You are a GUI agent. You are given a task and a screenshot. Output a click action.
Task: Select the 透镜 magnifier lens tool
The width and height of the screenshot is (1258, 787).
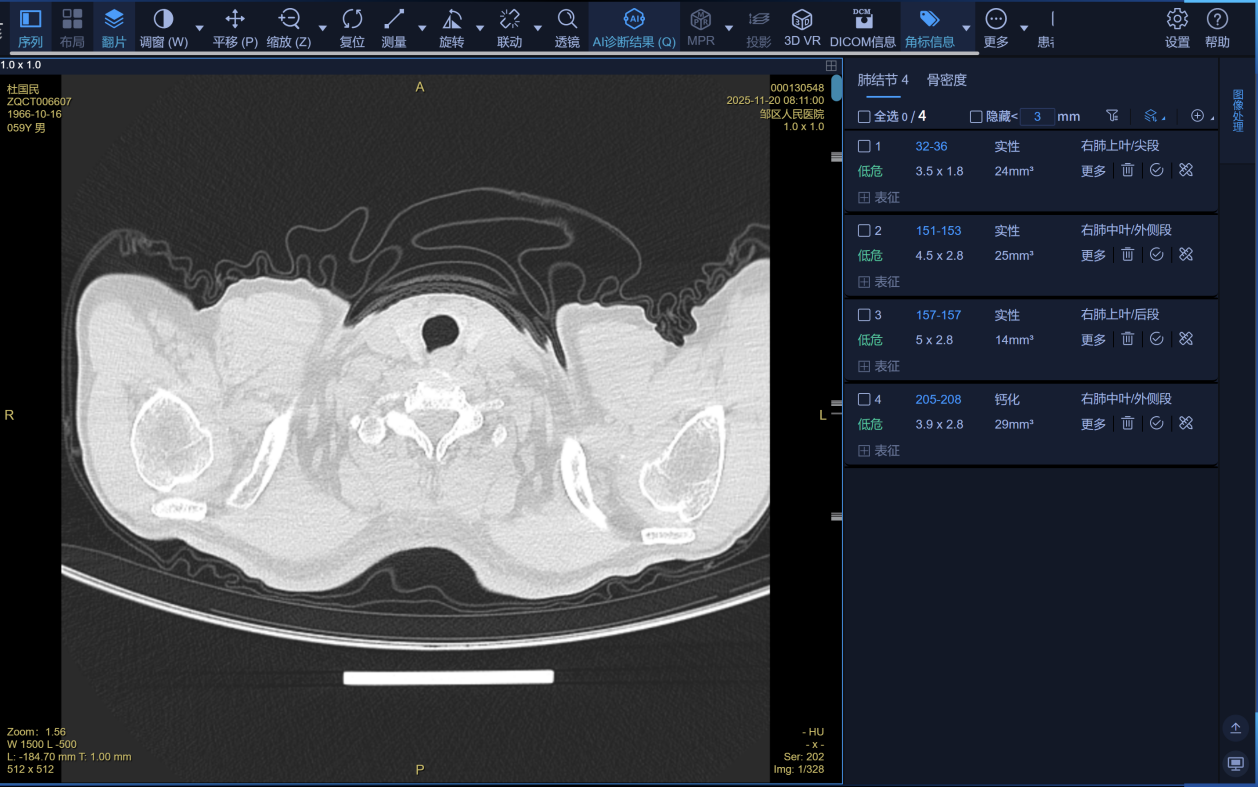click(567, 19)
